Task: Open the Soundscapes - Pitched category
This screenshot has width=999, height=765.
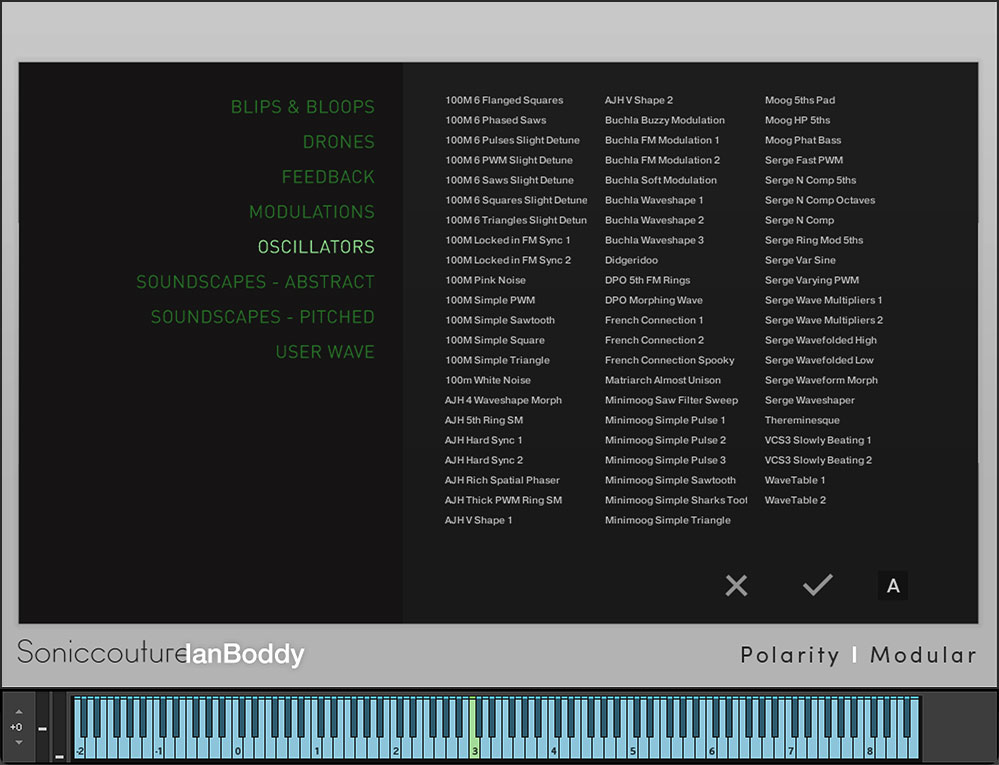Action: click(x=262, y=317)
